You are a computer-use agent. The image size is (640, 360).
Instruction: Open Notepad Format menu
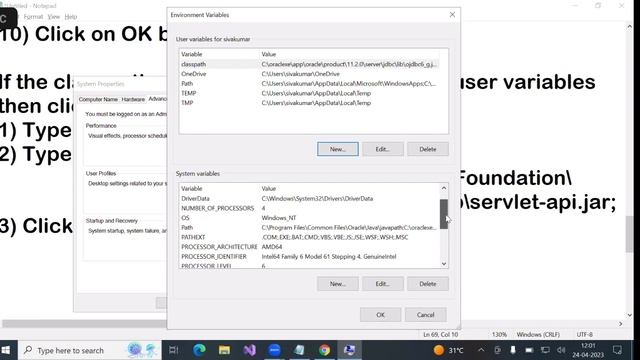pyautogui.click(x=33, y=17)
